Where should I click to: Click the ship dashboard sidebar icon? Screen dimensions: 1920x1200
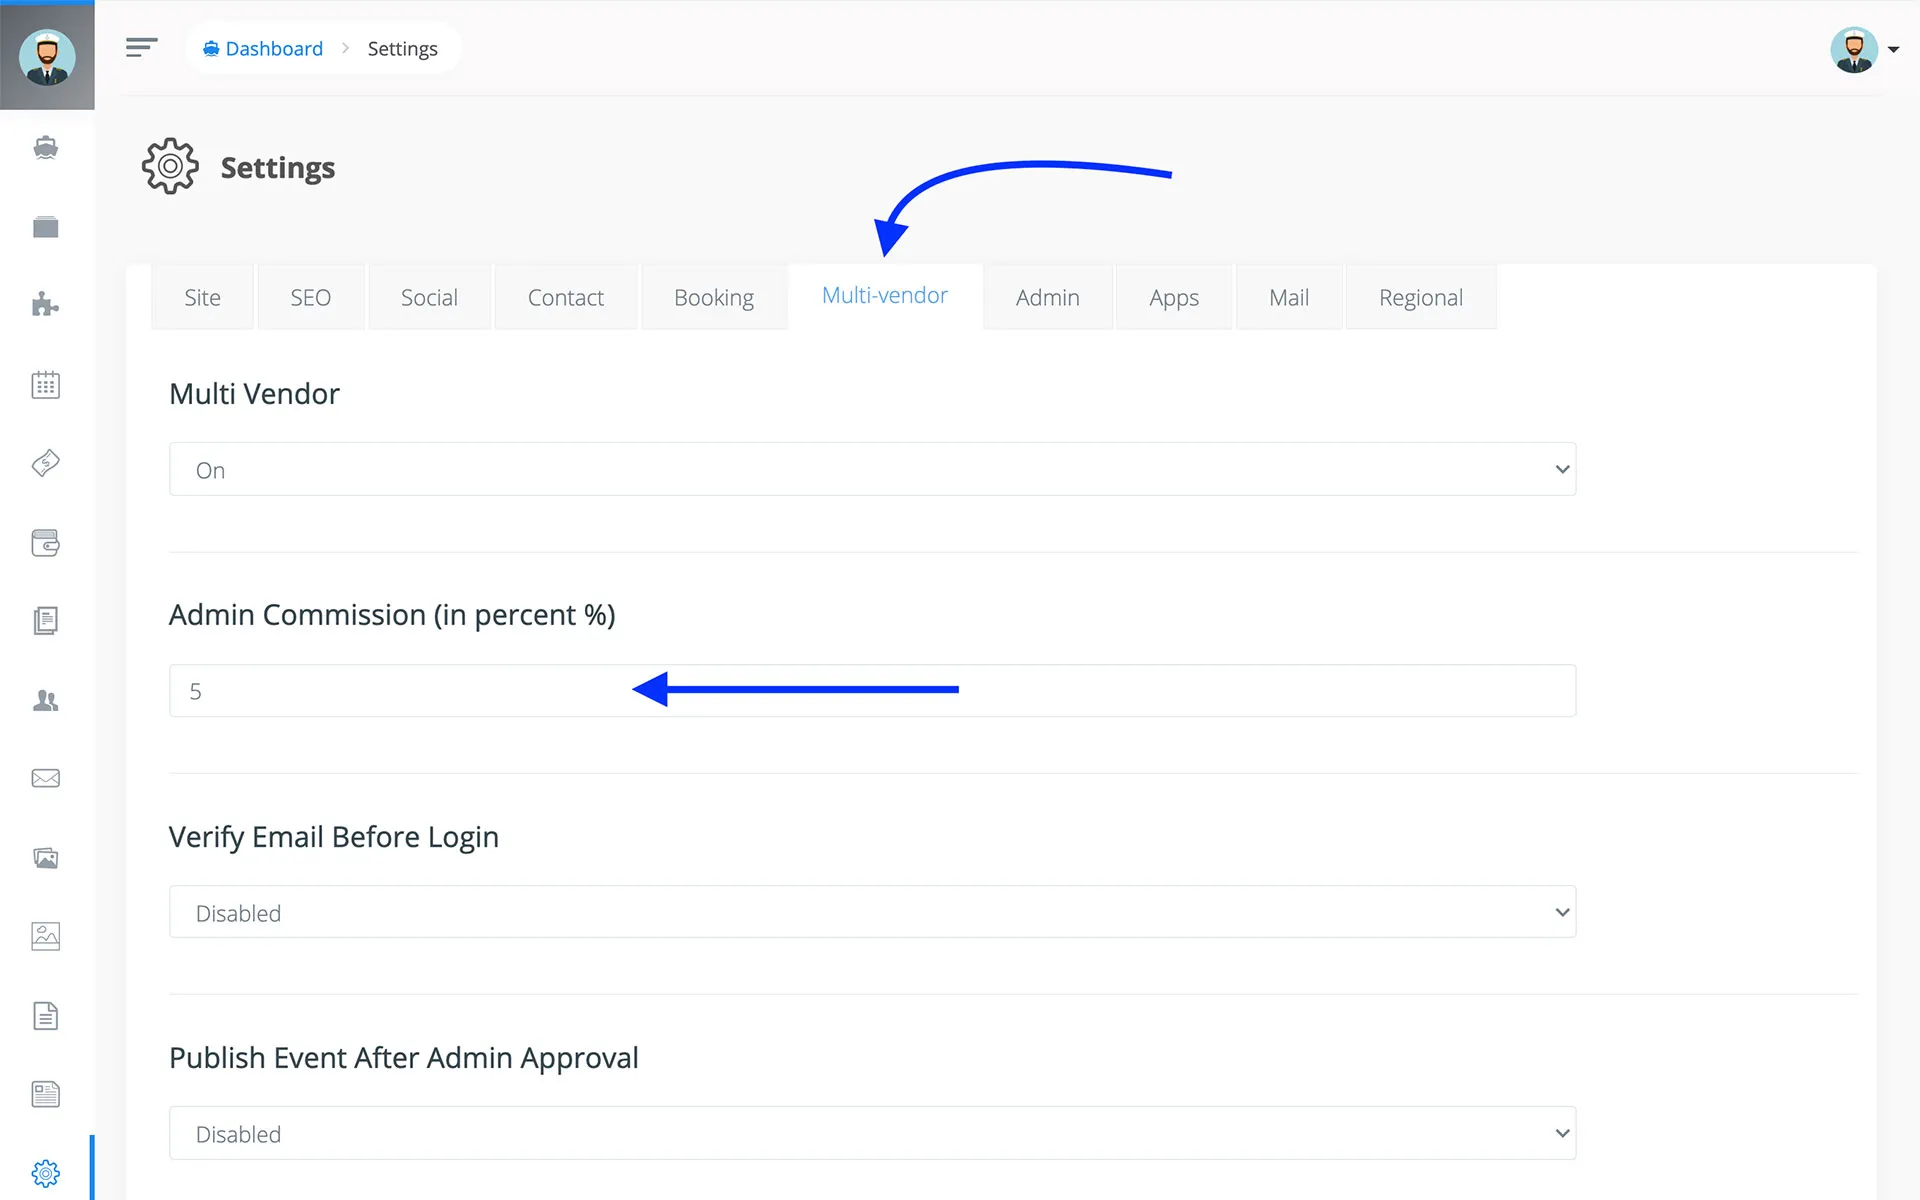(46, 148)
